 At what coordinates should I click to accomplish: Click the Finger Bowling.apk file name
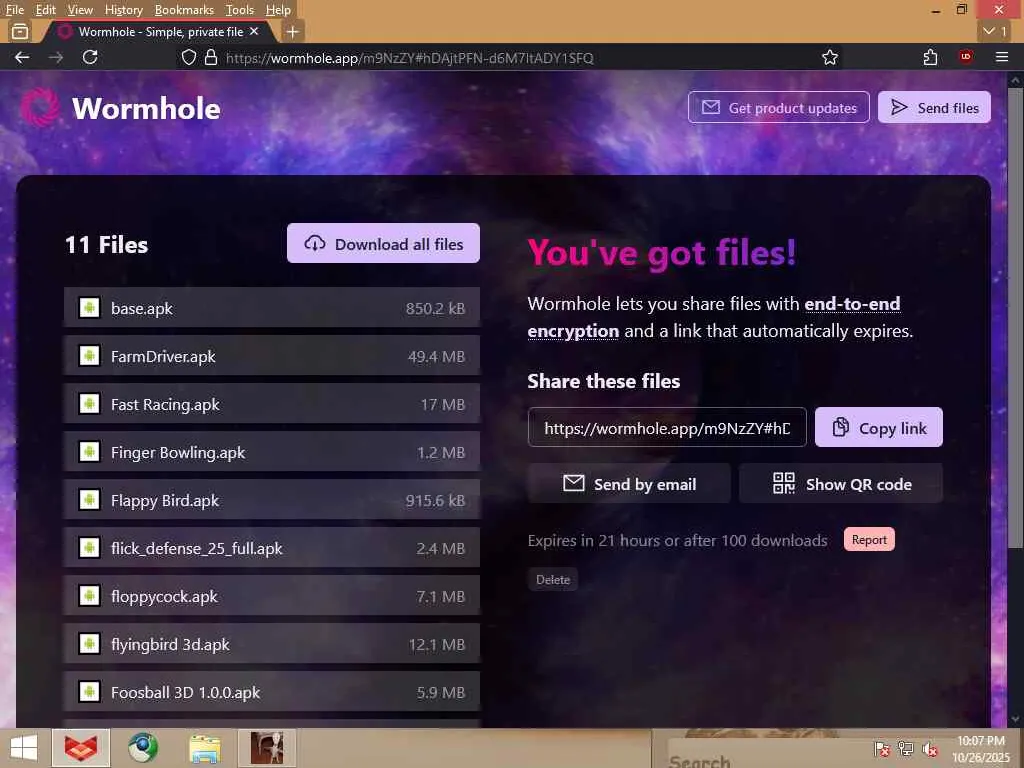tap(178, 453)
